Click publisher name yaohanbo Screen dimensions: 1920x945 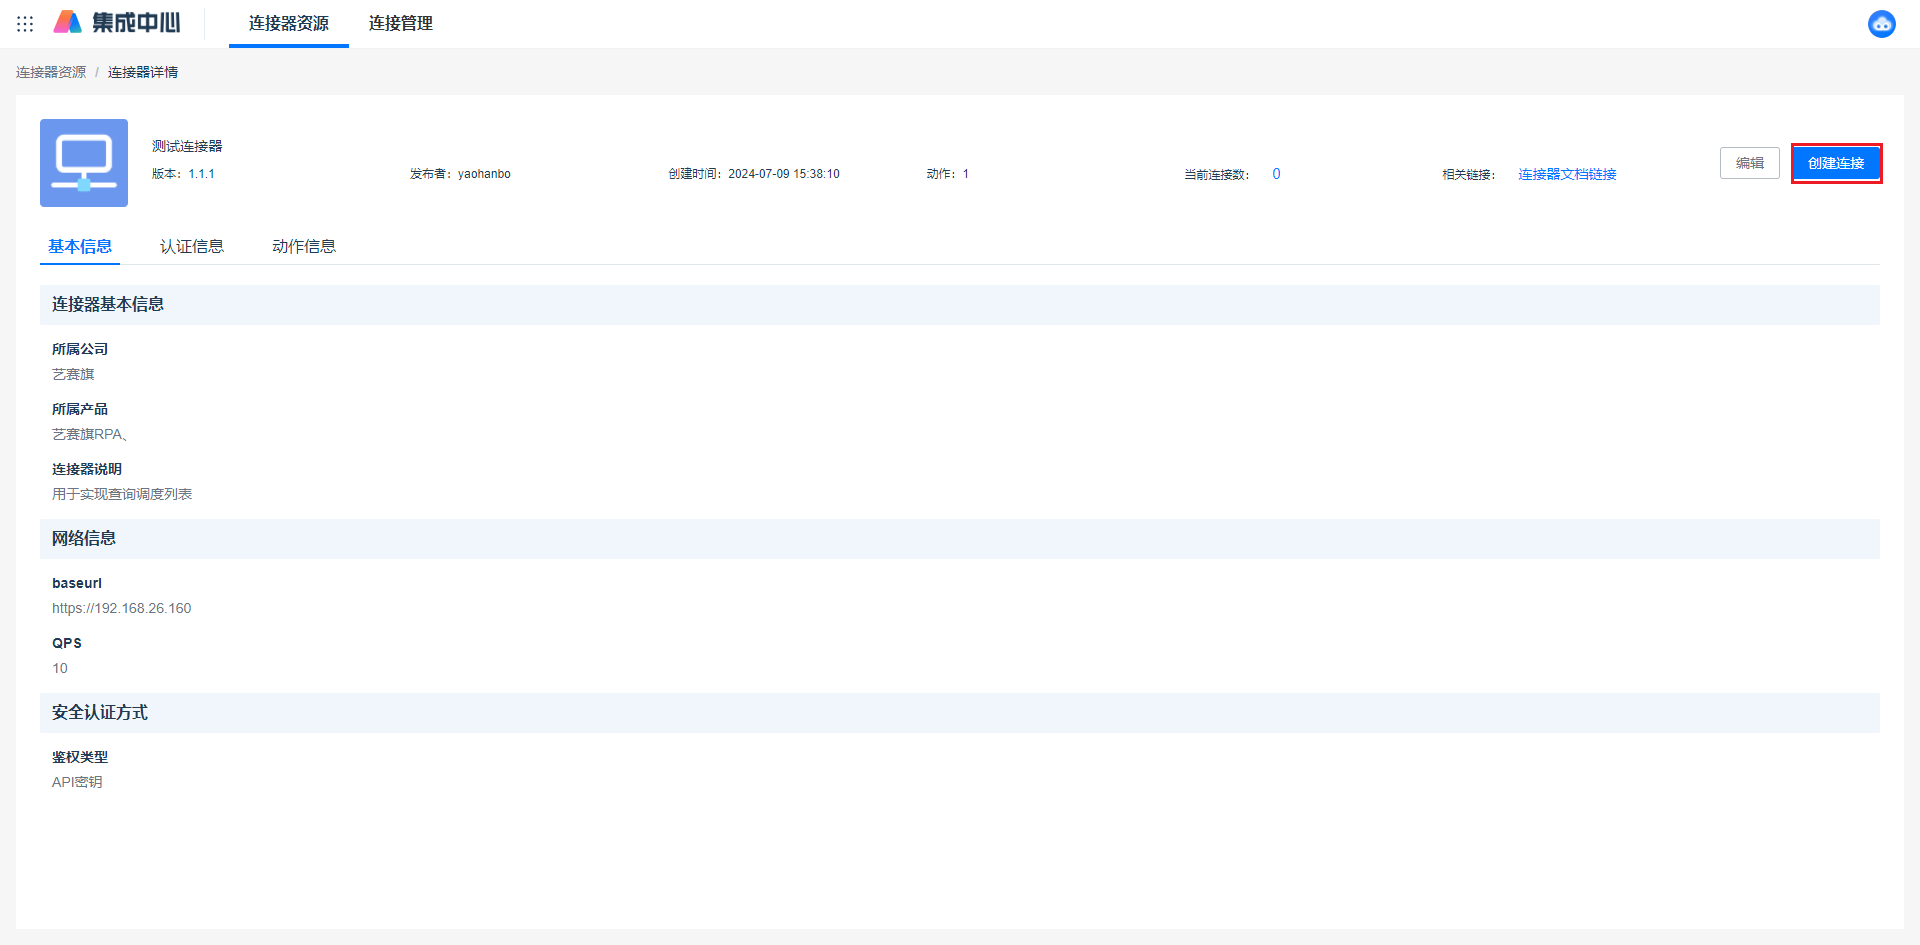click(484, 174)
